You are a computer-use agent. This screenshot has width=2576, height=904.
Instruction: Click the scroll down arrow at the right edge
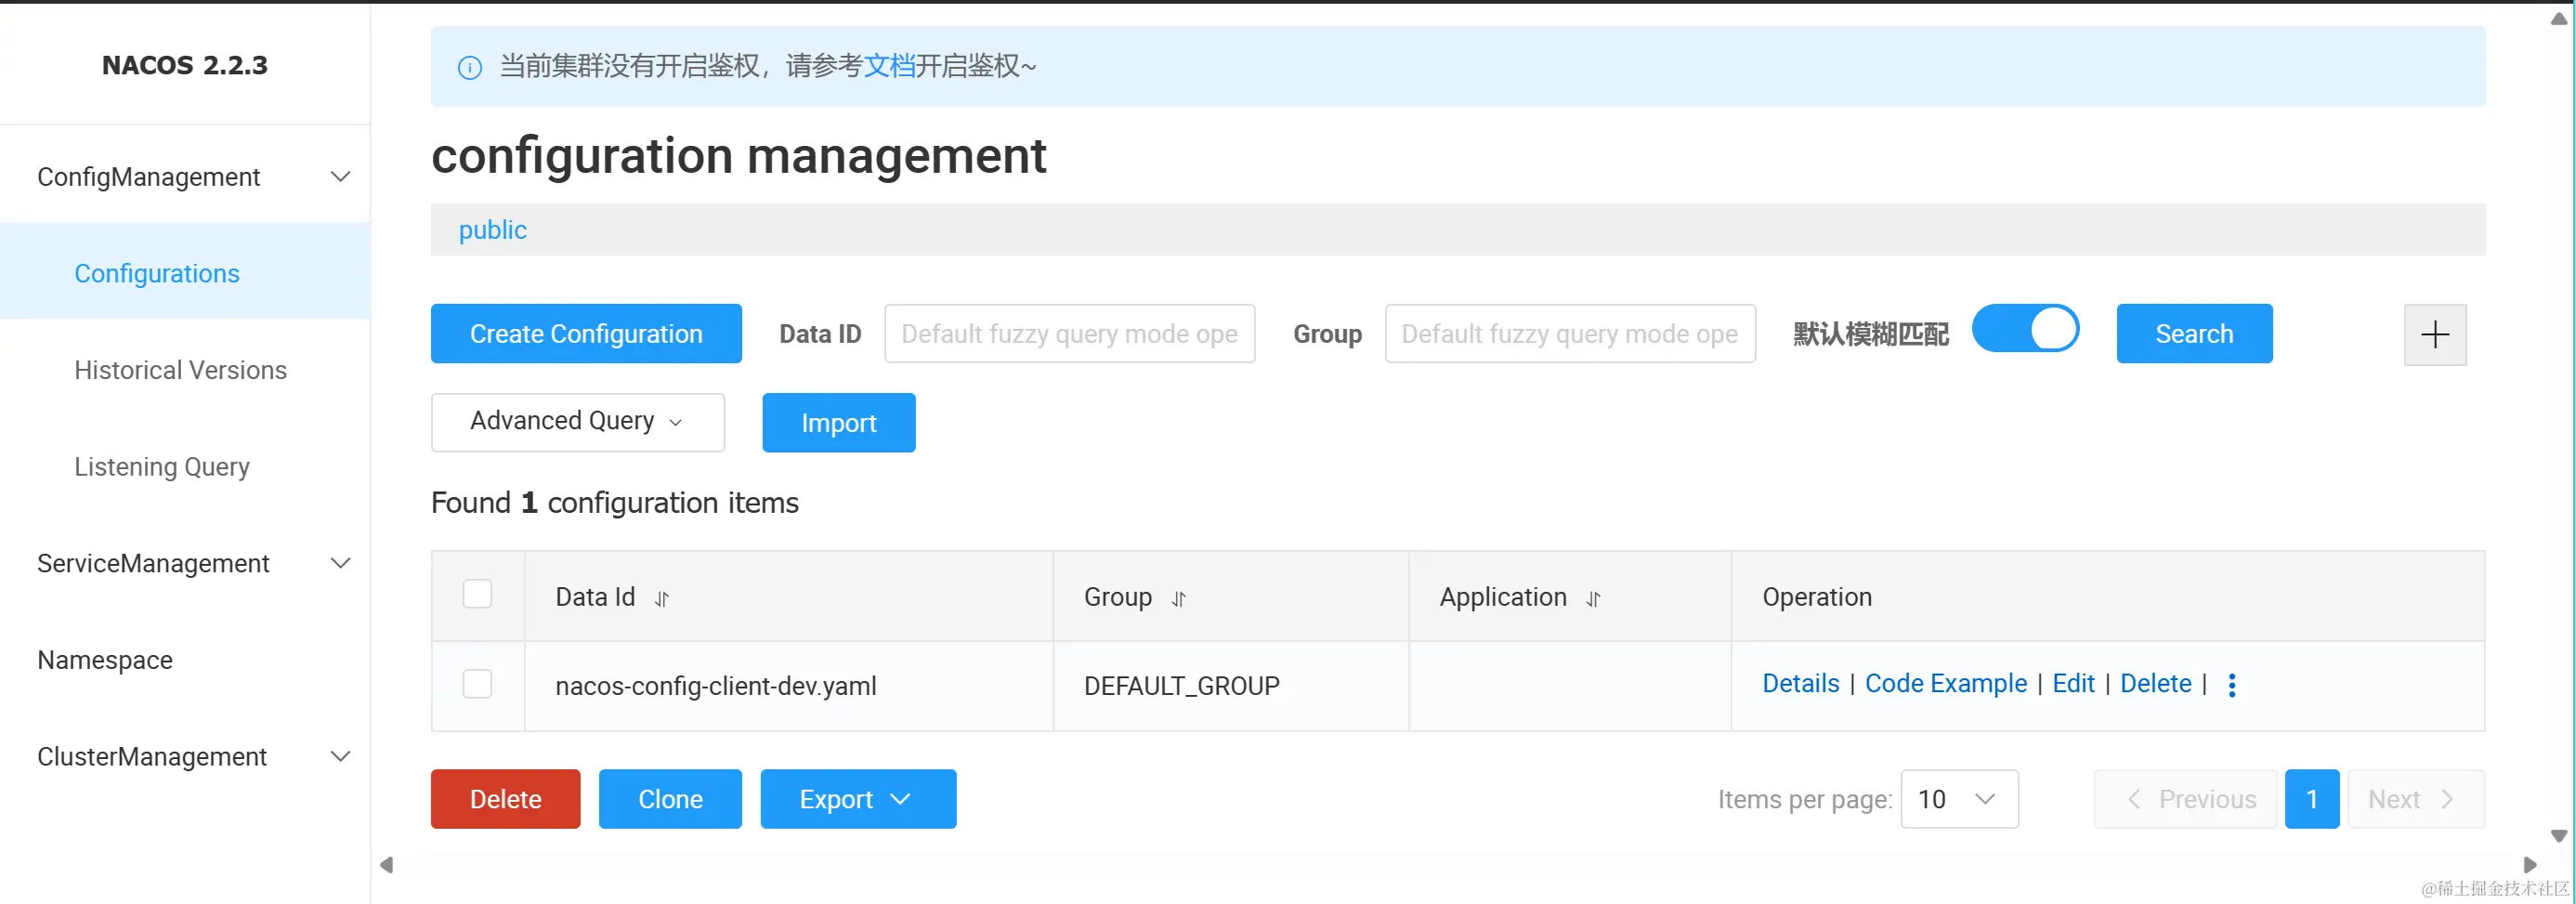coord(2559,836)
